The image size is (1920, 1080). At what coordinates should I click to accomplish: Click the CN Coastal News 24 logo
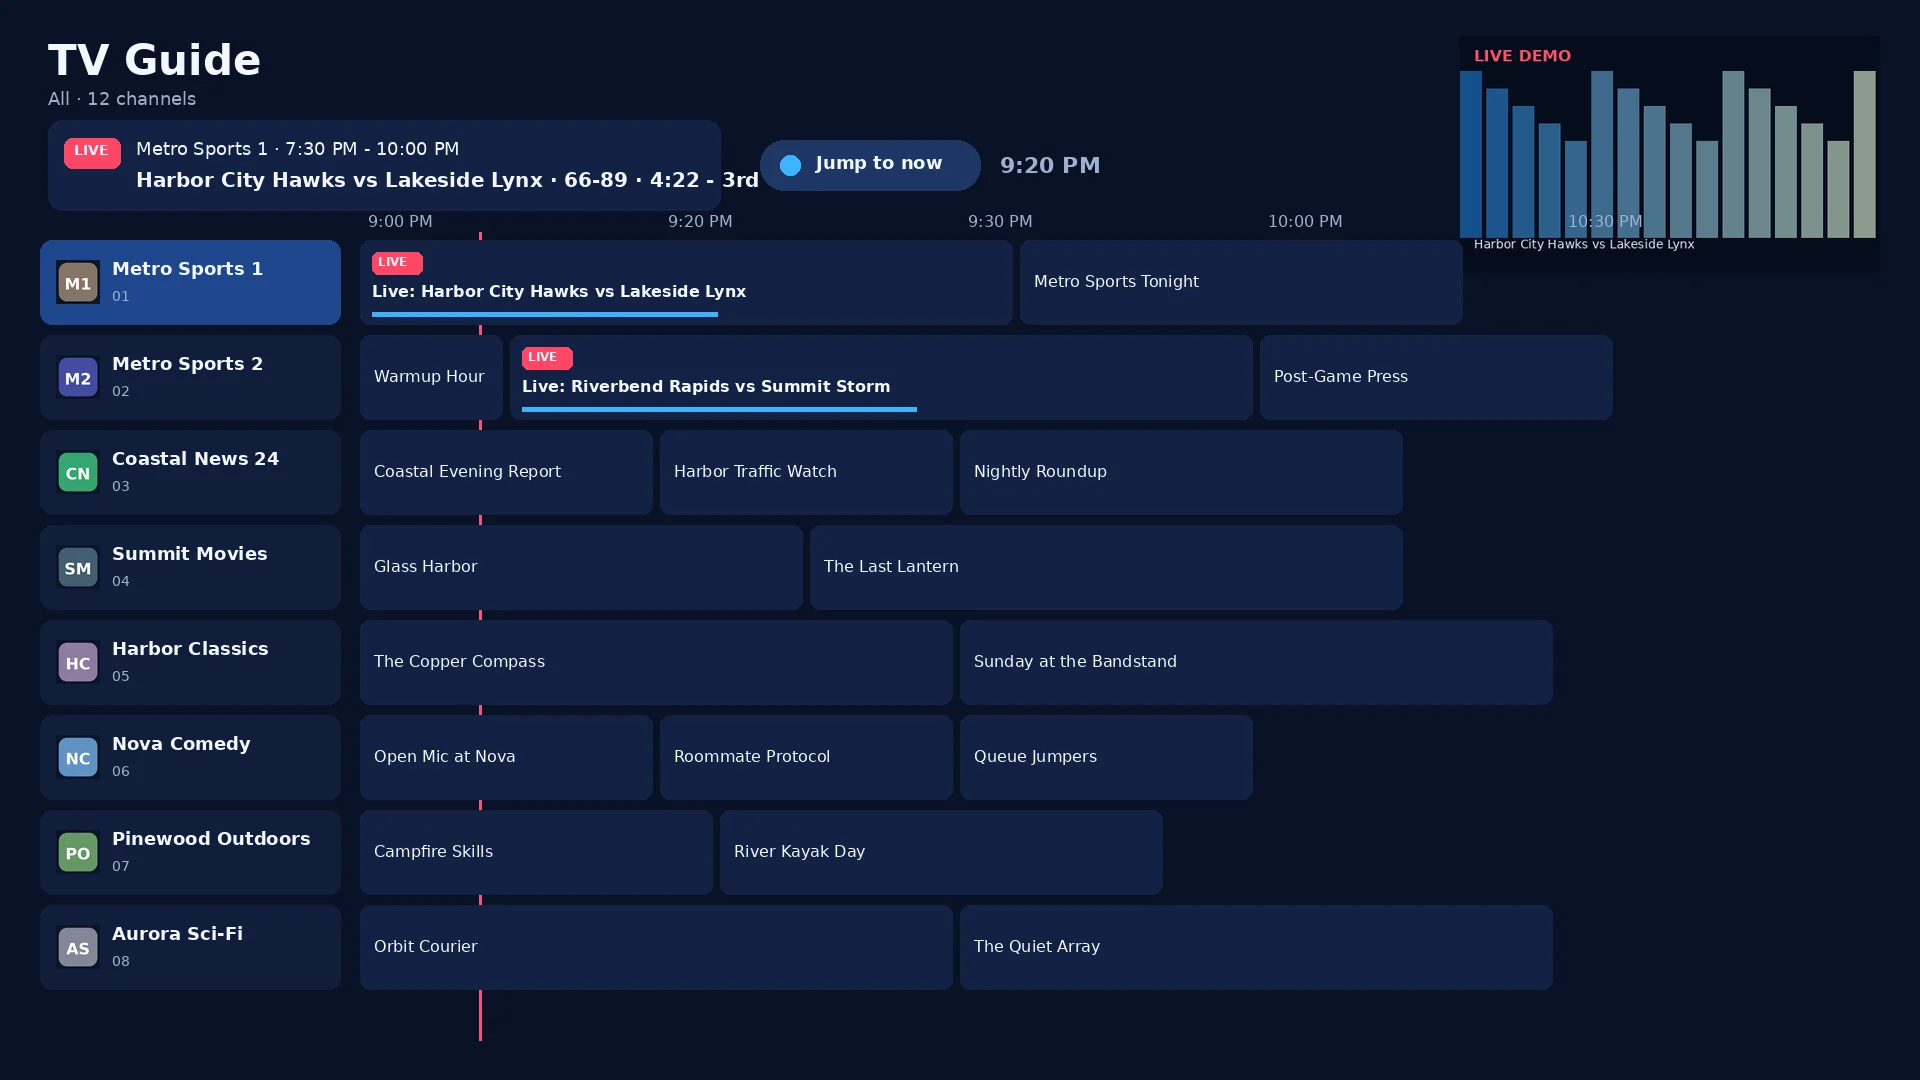click(78, 472)
